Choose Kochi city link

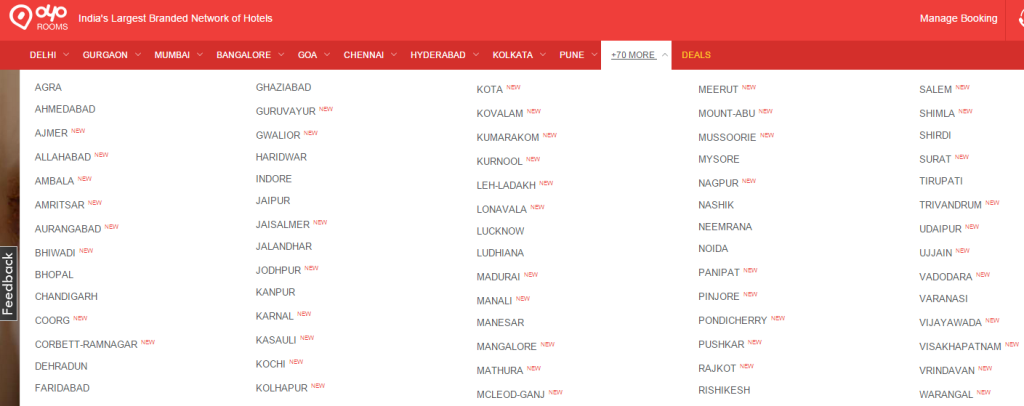[x=270, y=364]
